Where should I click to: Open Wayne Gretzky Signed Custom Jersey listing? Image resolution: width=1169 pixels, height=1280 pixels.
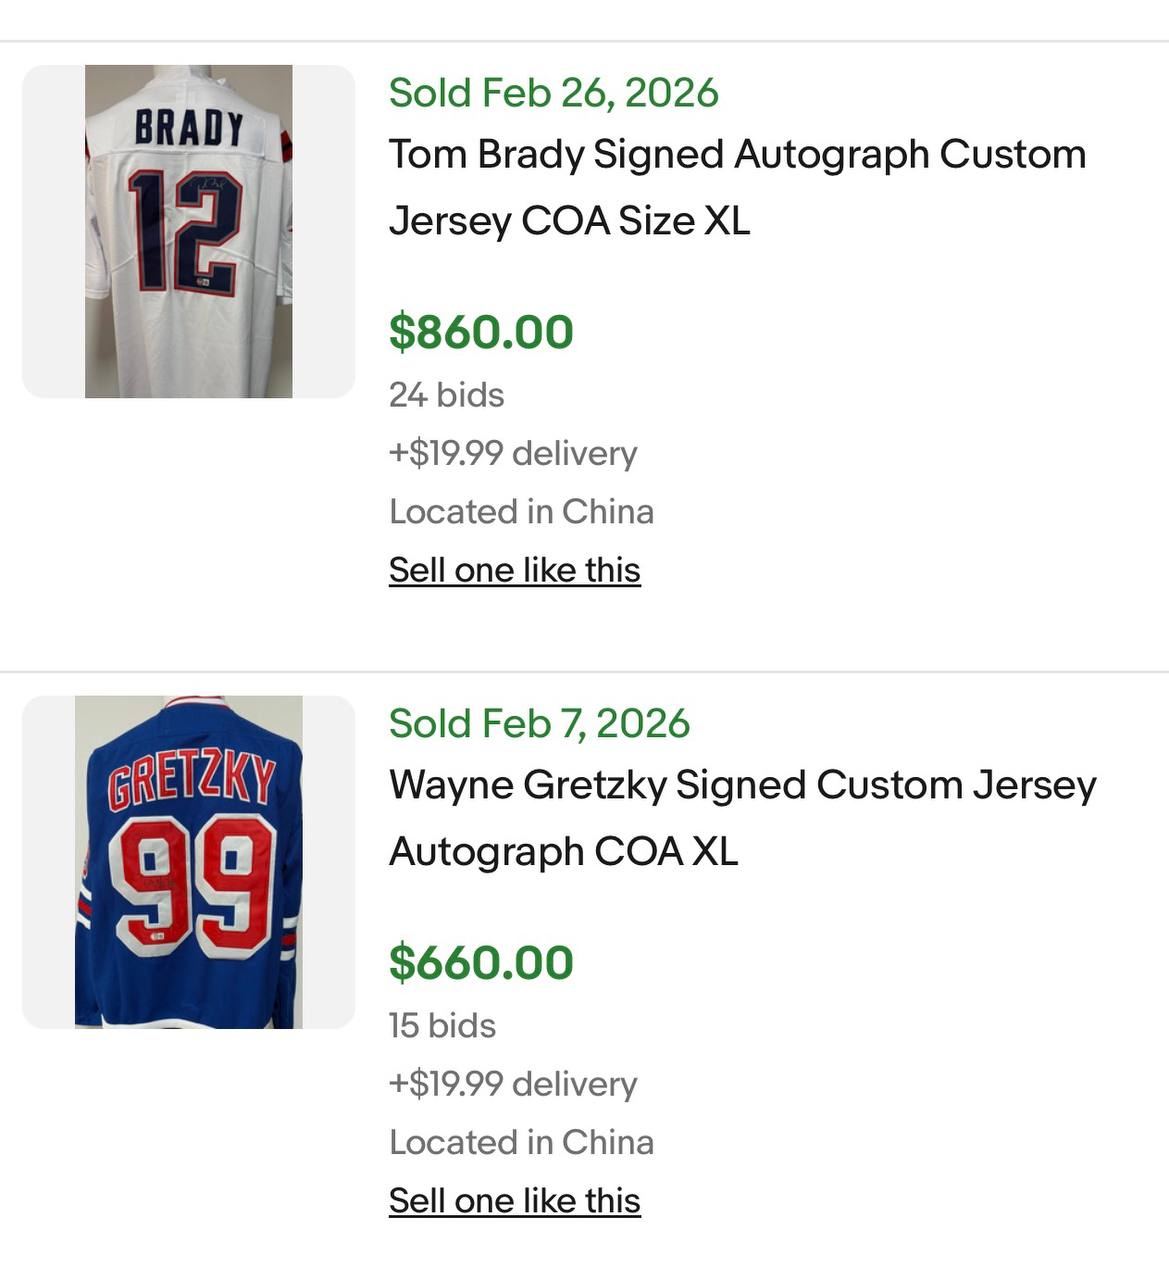[742, 818]
